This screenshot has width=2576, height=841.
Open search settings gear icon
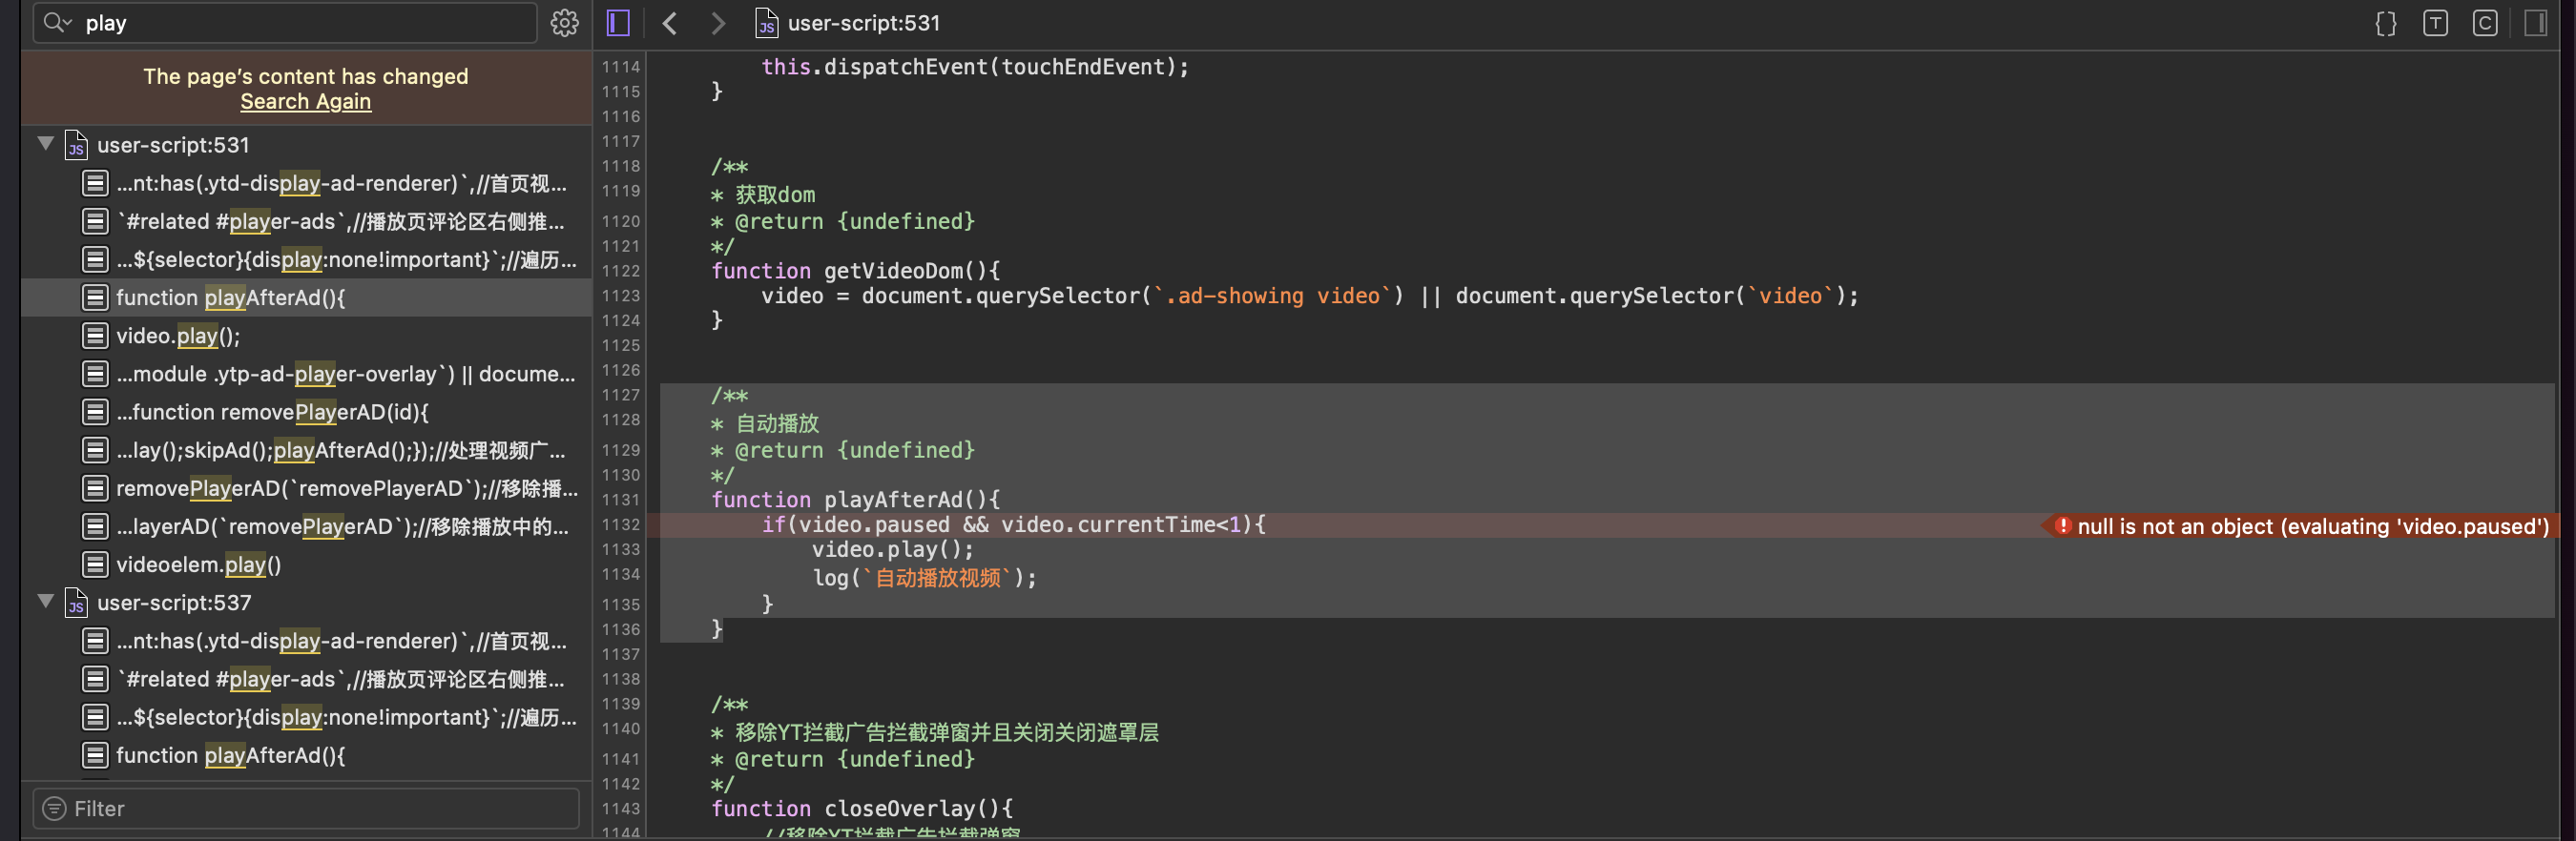point(564,23)
